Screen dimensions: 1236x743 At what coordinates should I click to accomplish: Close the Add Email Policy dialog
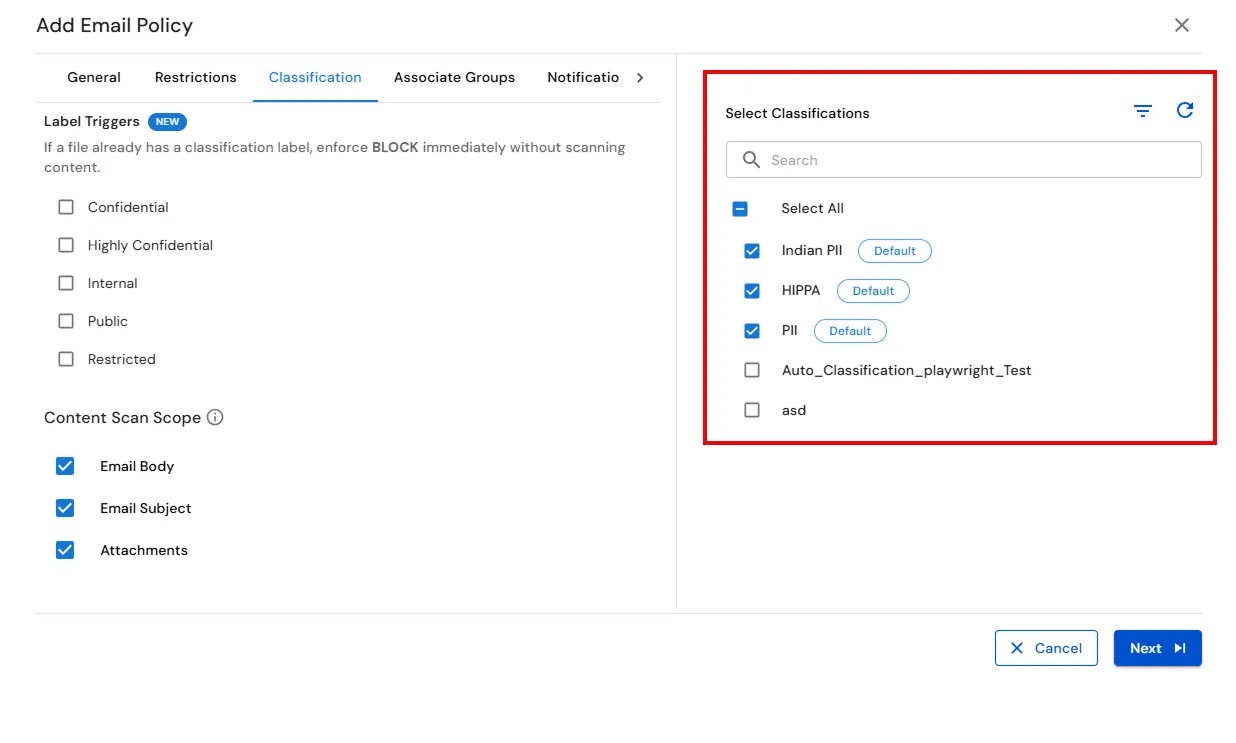coord(1182,25)
